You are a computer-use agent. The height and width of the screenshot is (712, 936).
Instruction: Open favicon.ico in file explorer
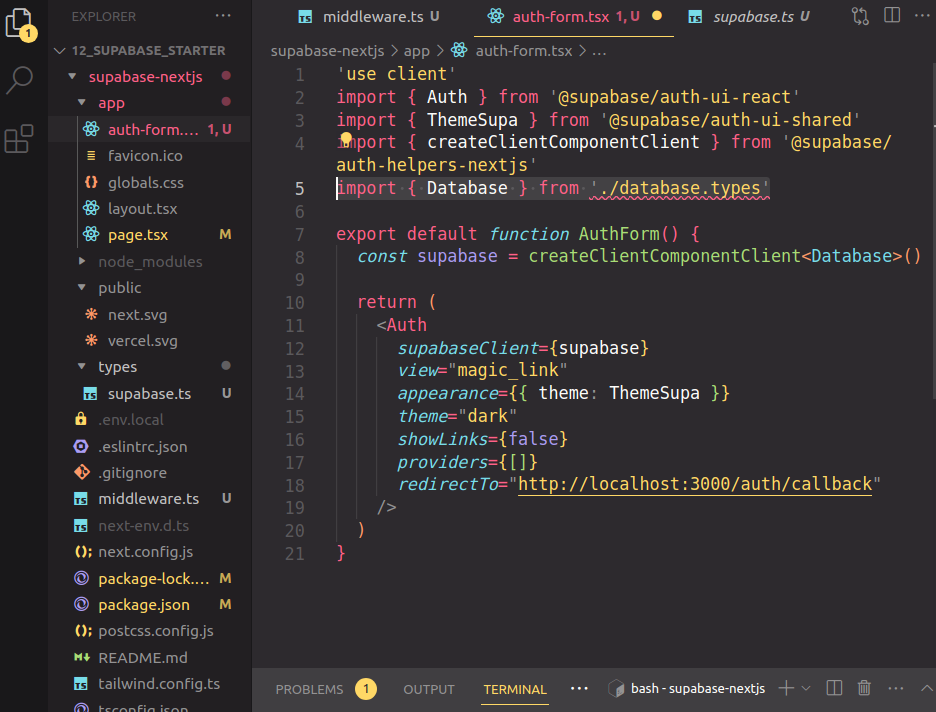[149, 156]
